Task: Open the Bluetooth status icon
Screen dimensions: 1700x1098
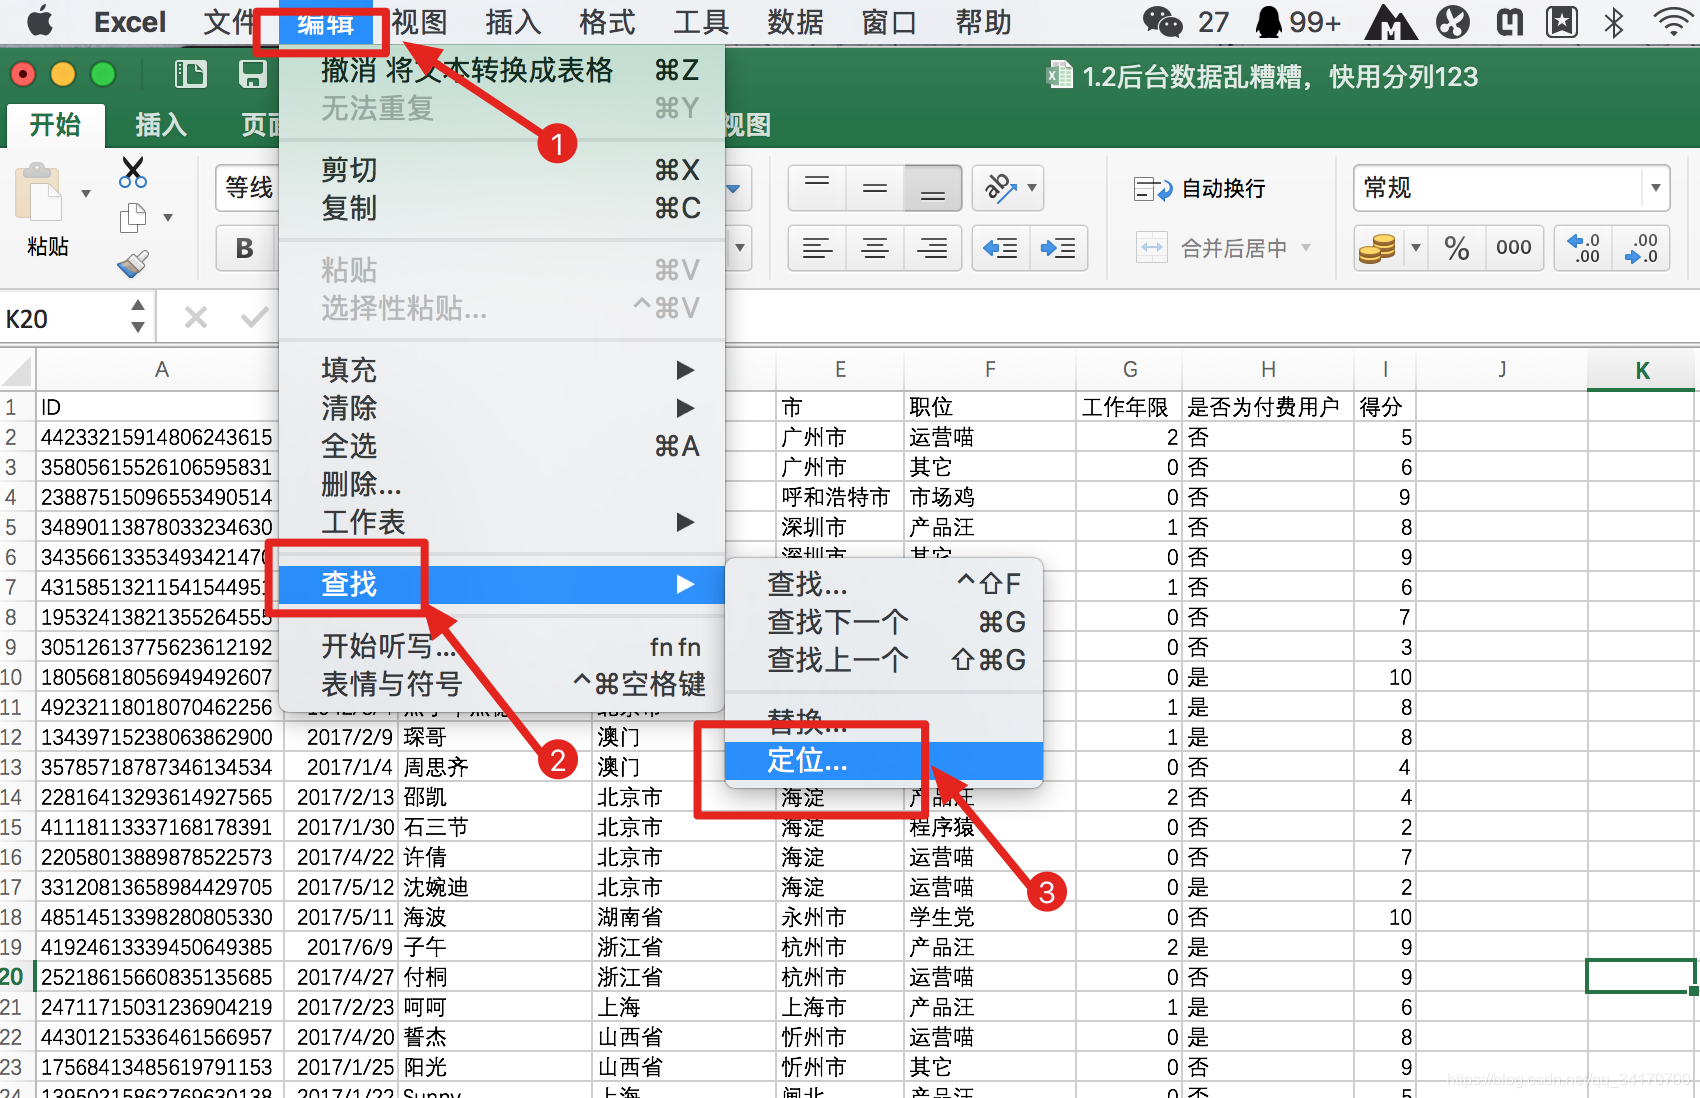Action: click(x=1614, y=21)
